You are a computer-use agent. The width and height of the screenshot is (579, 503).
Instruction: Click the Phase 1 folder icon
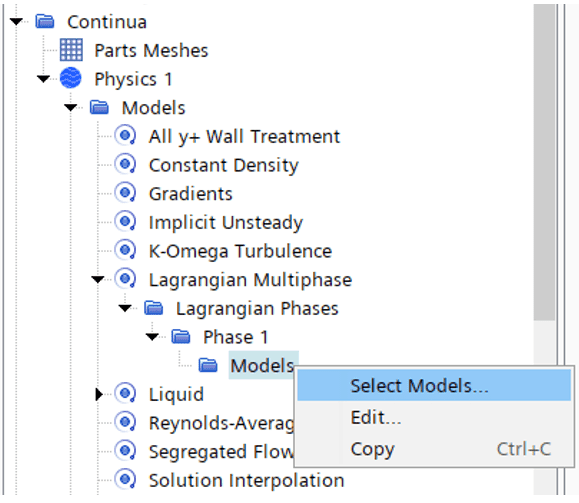pyautogui.click(x=181, y=337)
